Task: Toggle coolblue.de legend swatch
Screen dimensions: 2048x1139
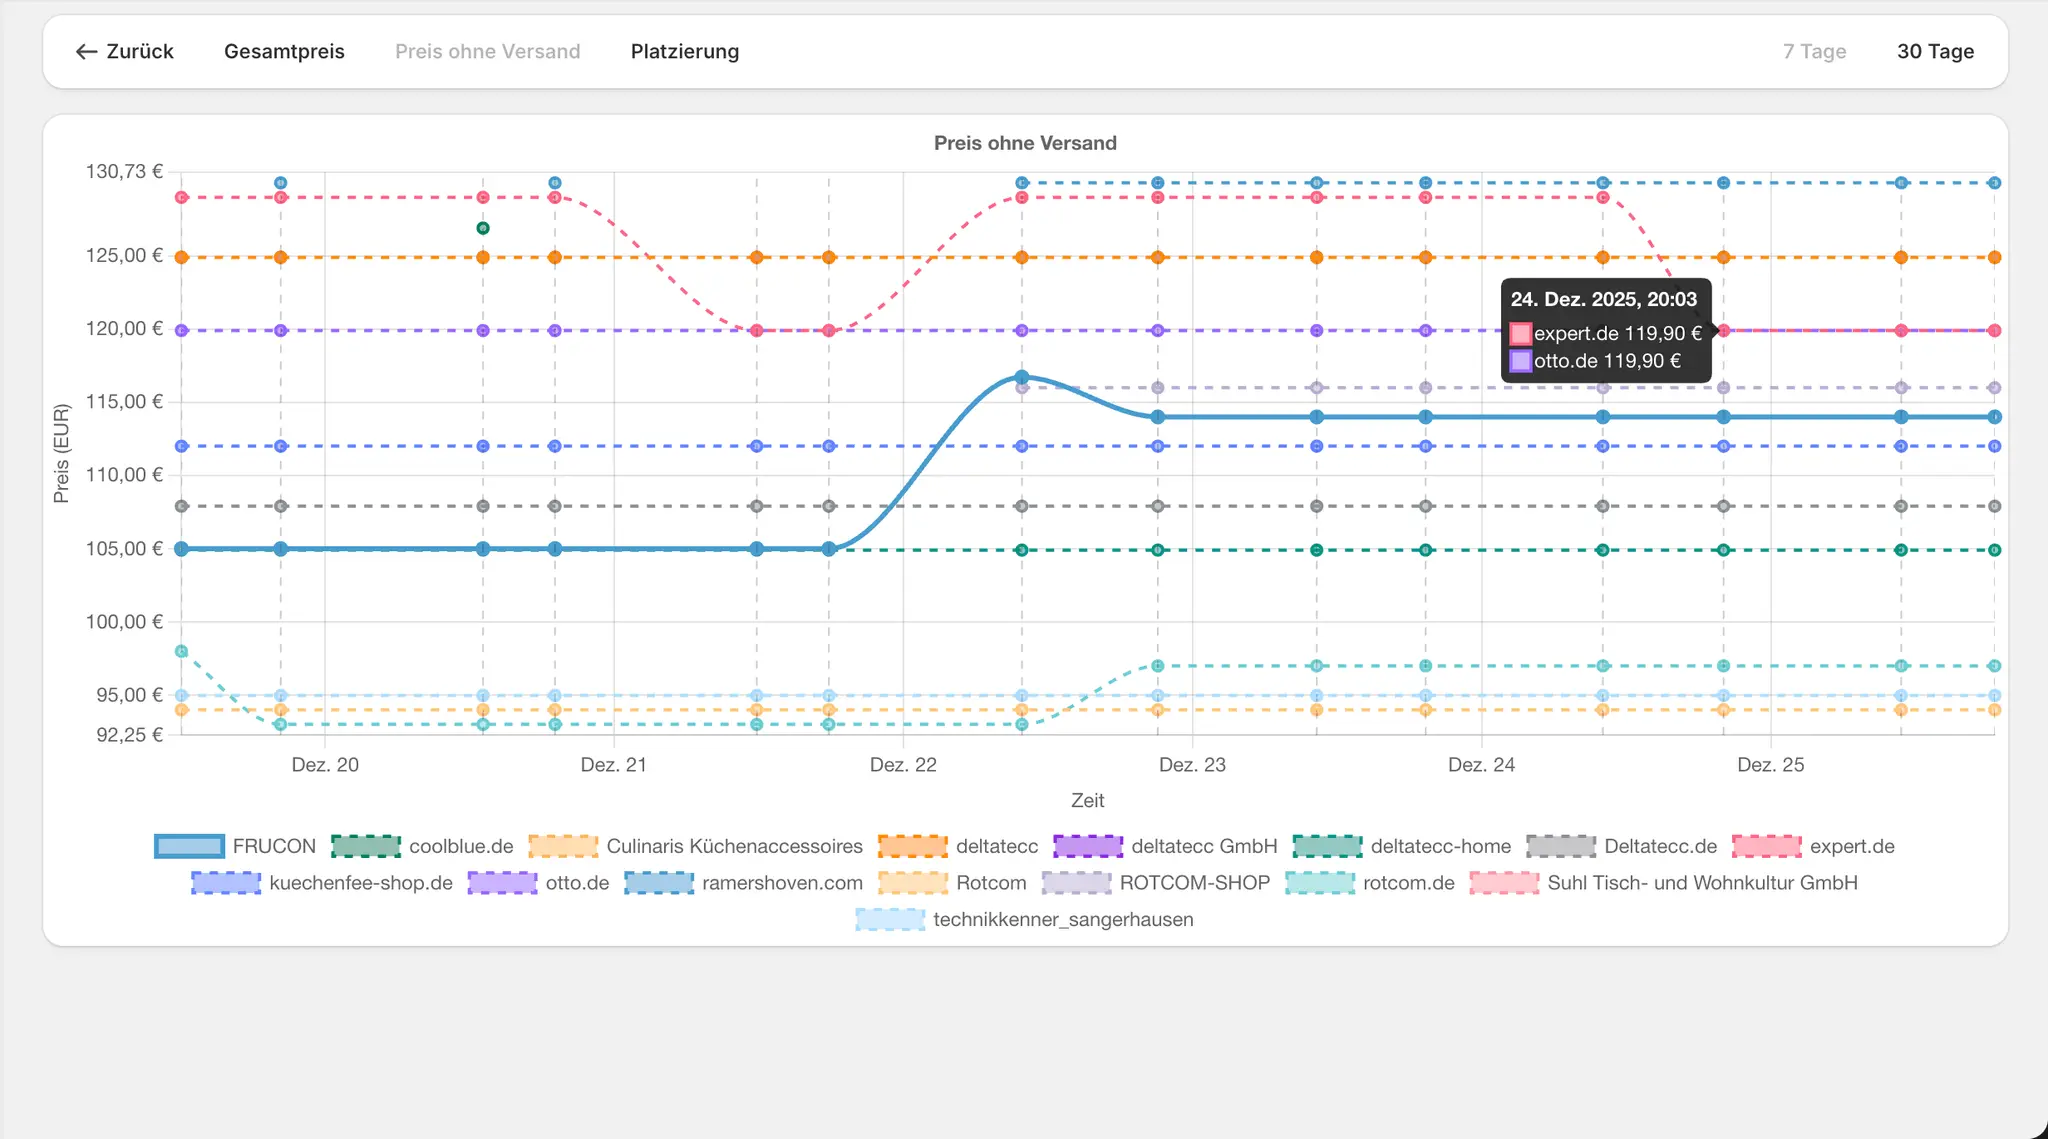Action: pos(366,846)
